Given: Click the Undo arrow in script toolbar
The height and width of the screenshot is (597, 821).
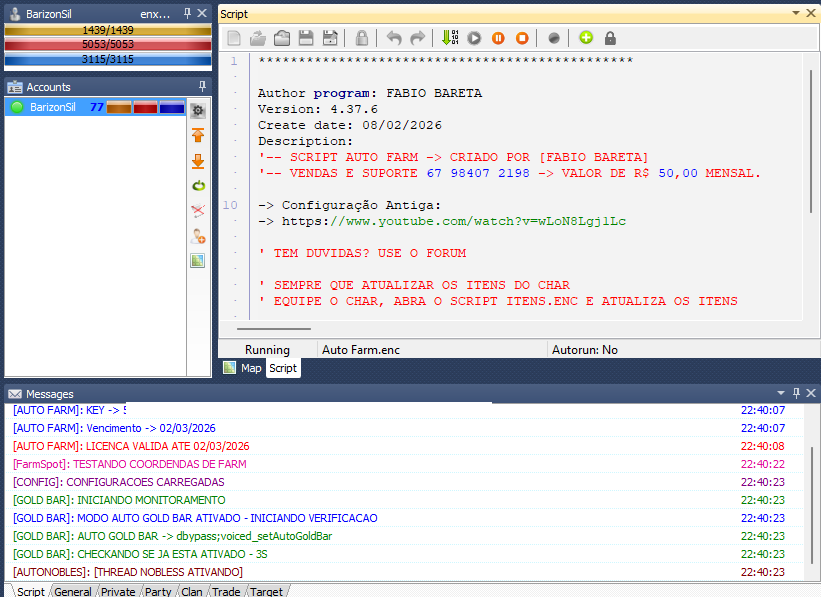Looking at the screenshot, I should point(394,38).
